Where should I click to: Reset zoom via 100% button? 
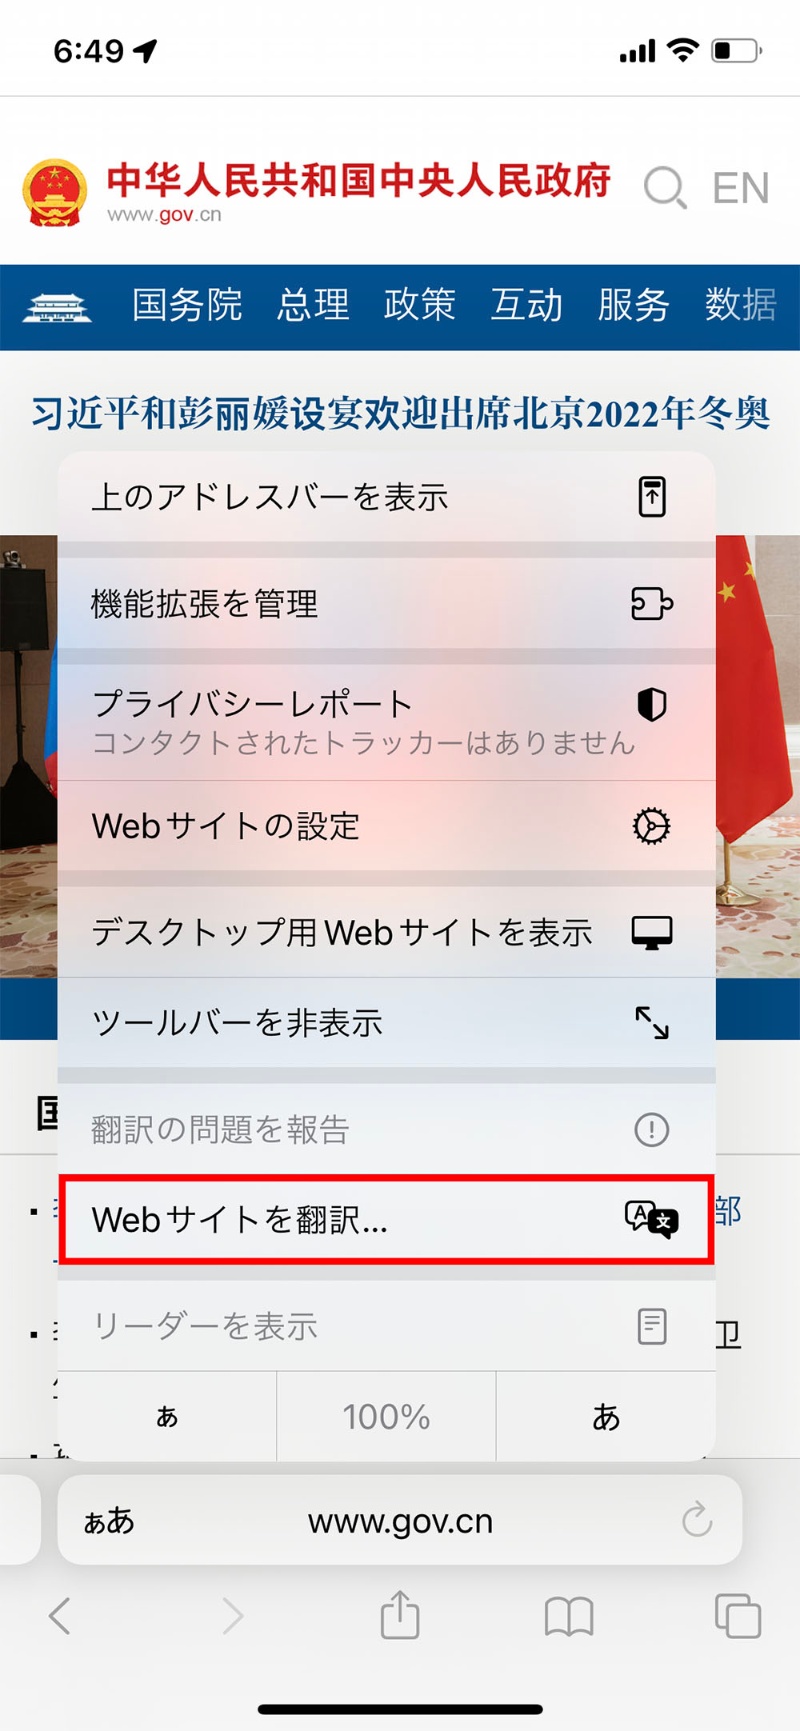click(386, 1416)
